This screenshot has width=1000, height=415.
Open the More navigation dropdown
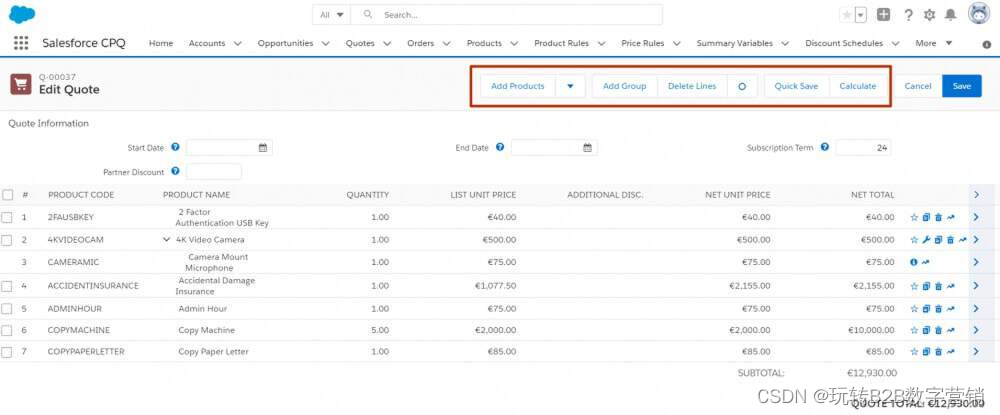(934, 43)
